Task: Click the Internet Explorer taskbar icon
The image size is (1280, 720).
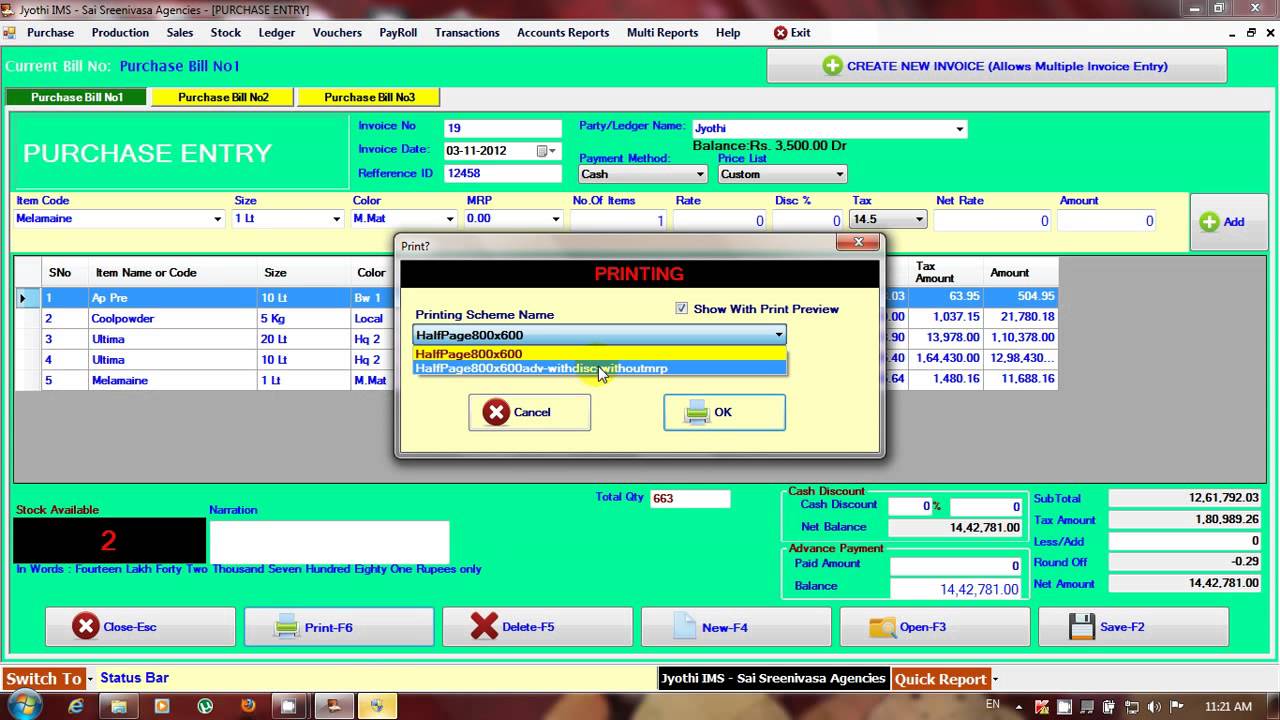Action: point(76,706)
